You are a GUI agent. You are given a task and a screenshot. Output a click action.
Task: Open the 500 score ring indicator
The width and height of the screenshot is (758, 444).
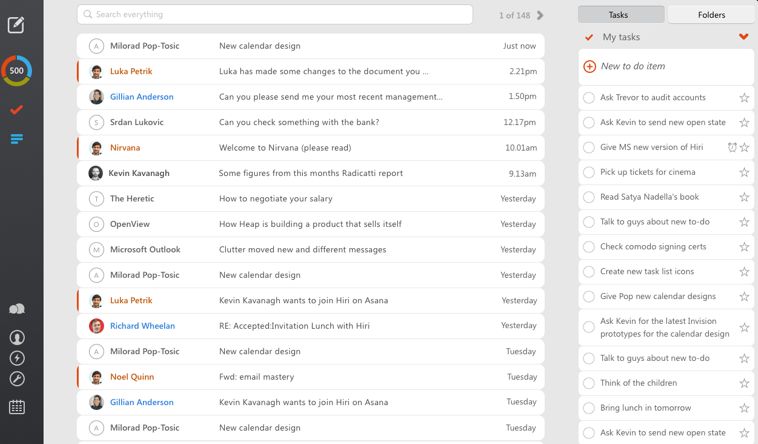pos(16,71)
